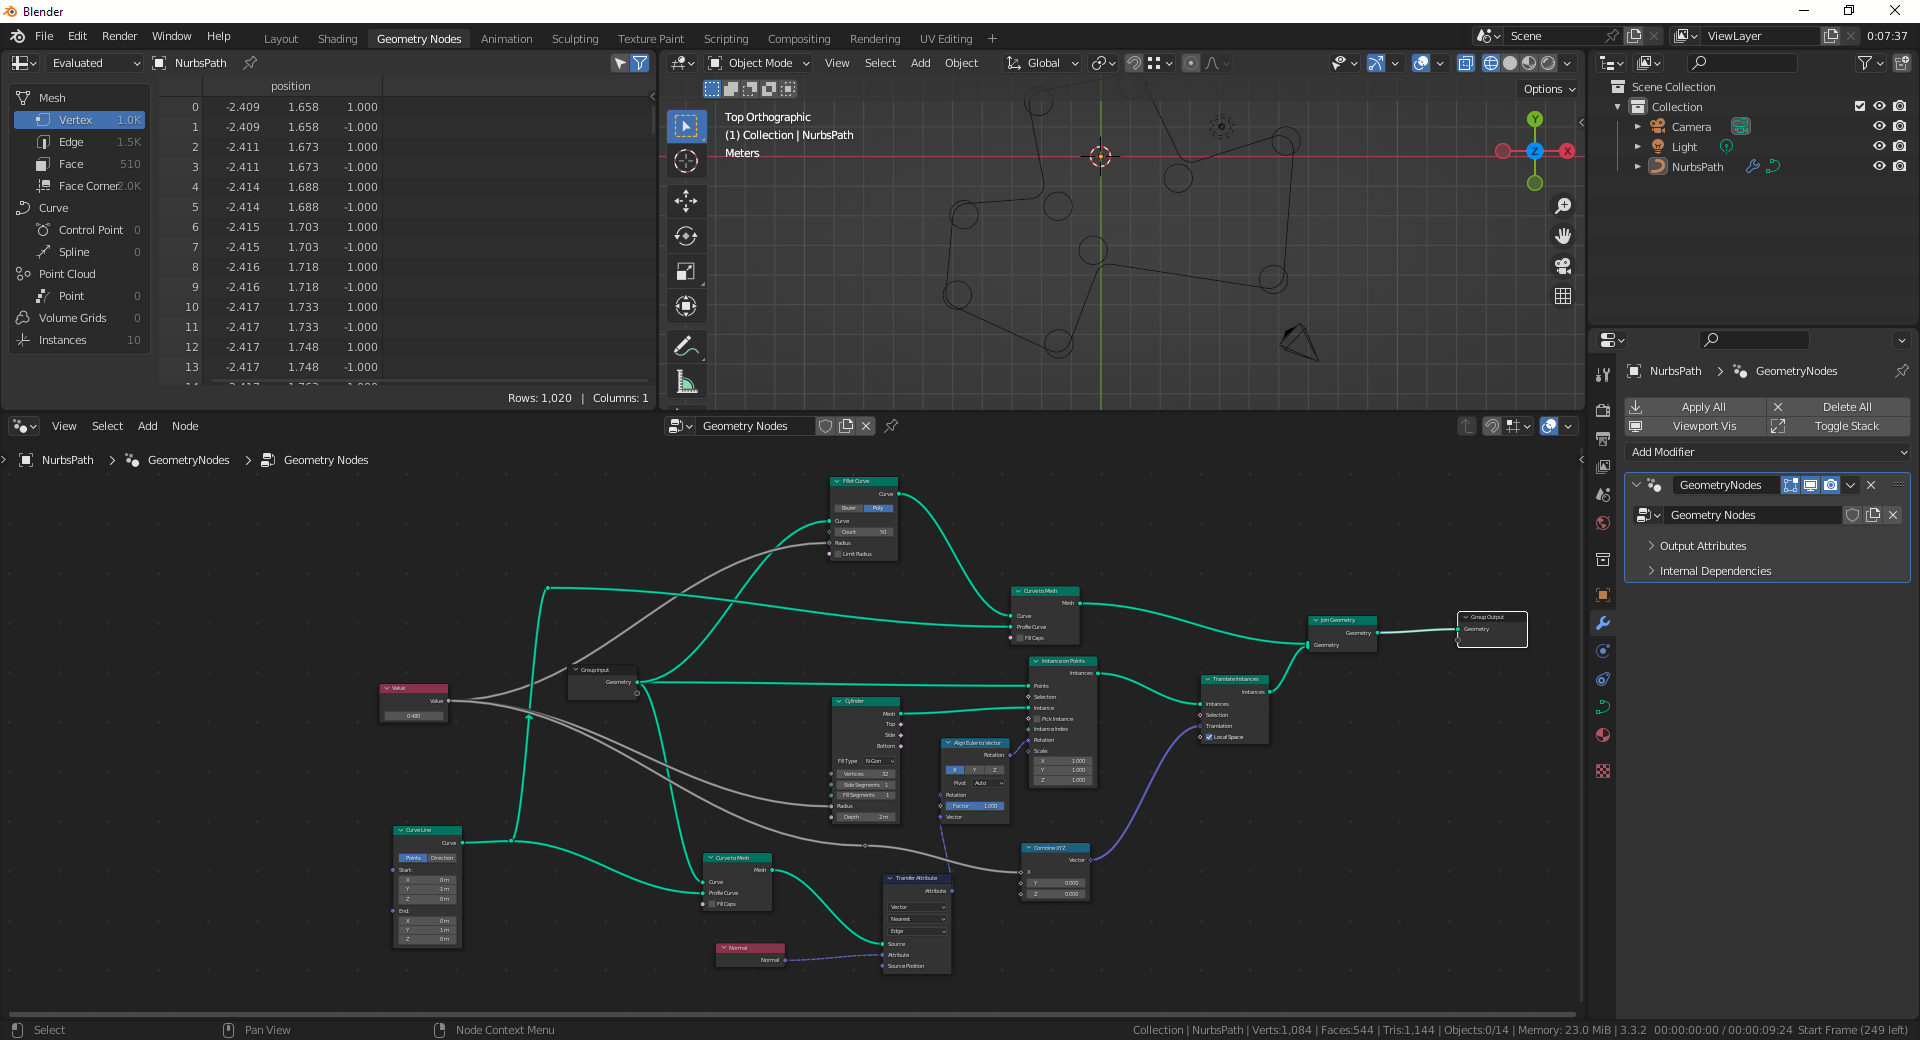Open the node editor Add menu
This screenshot has width=1920, height=1040.
click(147, 426)
